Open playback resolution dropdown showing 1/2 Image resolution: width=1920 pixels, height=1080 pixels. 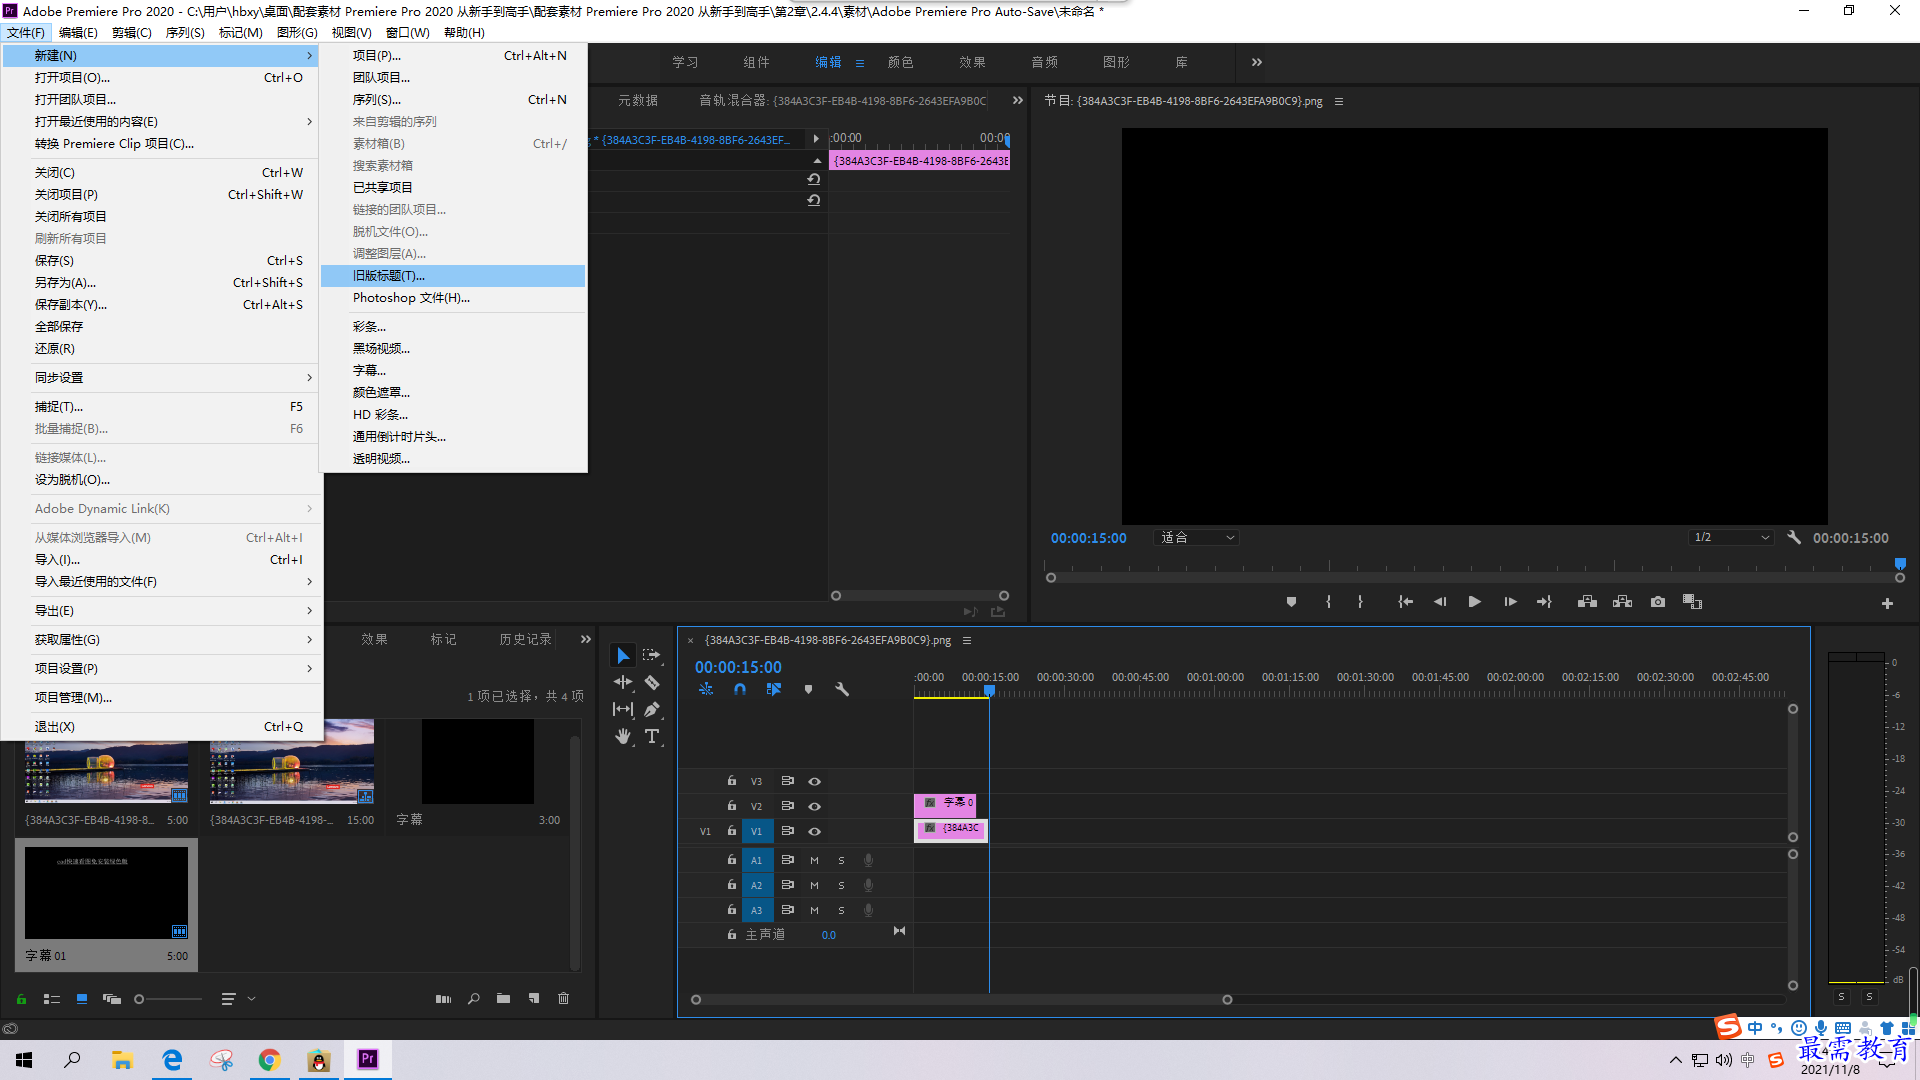tap(1732, 537)
